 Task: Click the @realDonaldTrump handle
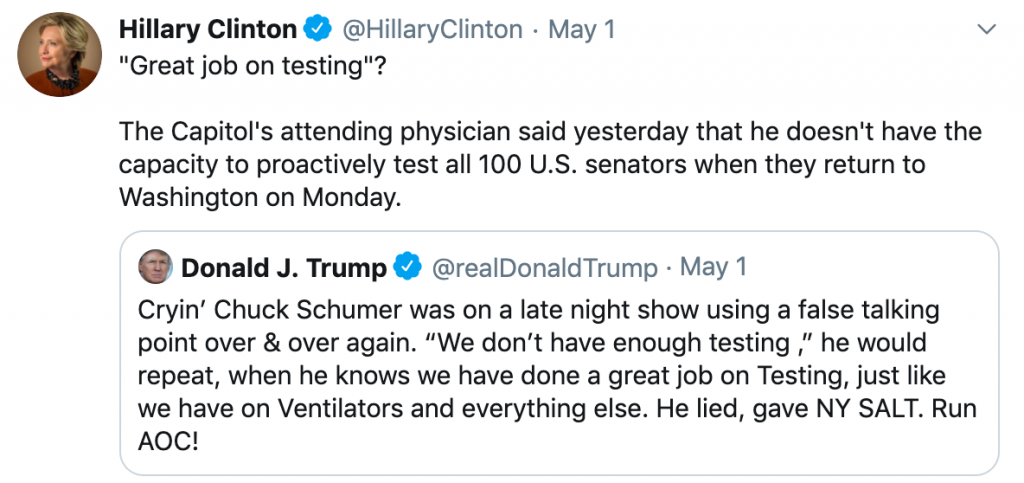[x=544, y=268]
